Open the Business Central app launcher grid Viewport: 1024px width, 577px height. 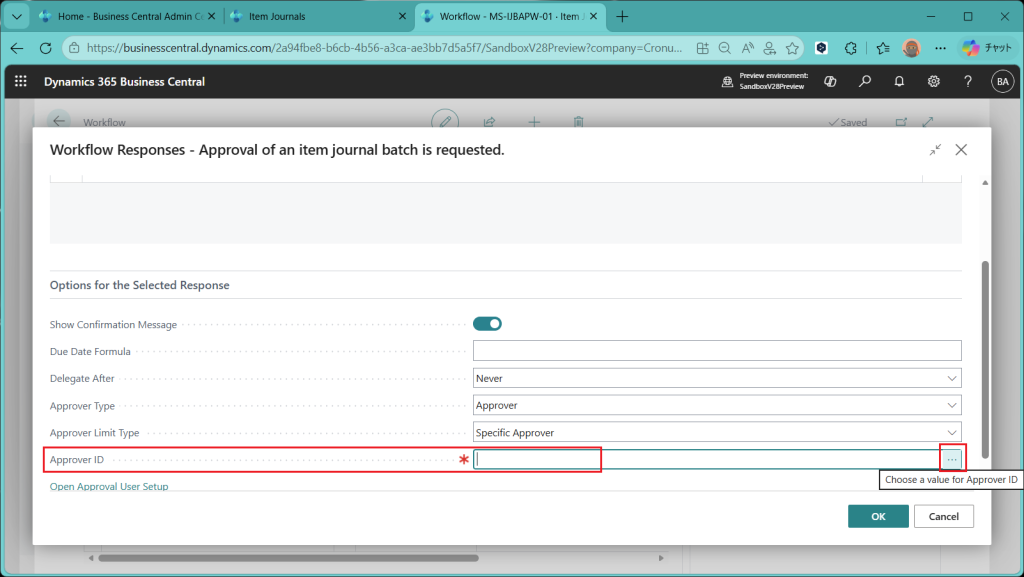(21, 82)
